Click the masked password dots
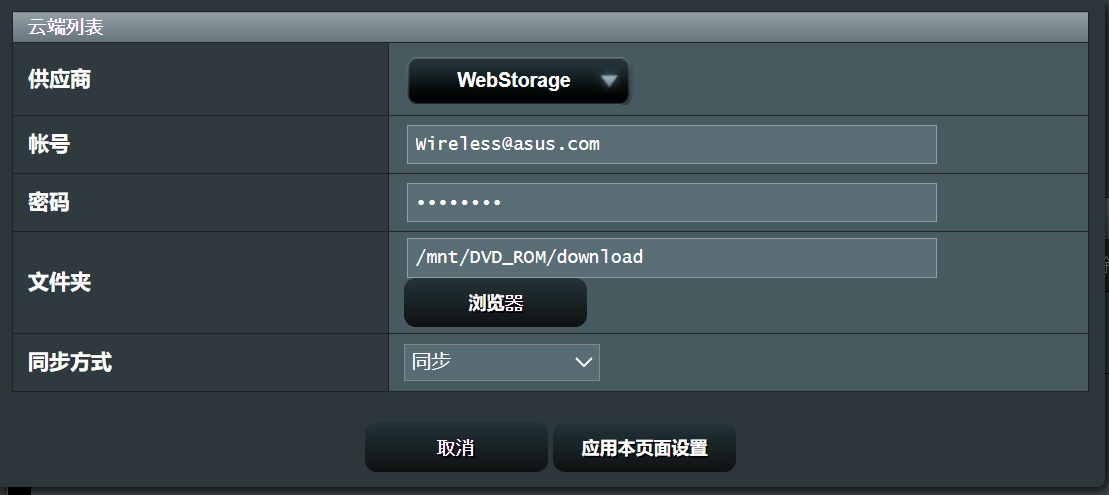Screen dimensions: 1109x495 (x=458, y=203)
